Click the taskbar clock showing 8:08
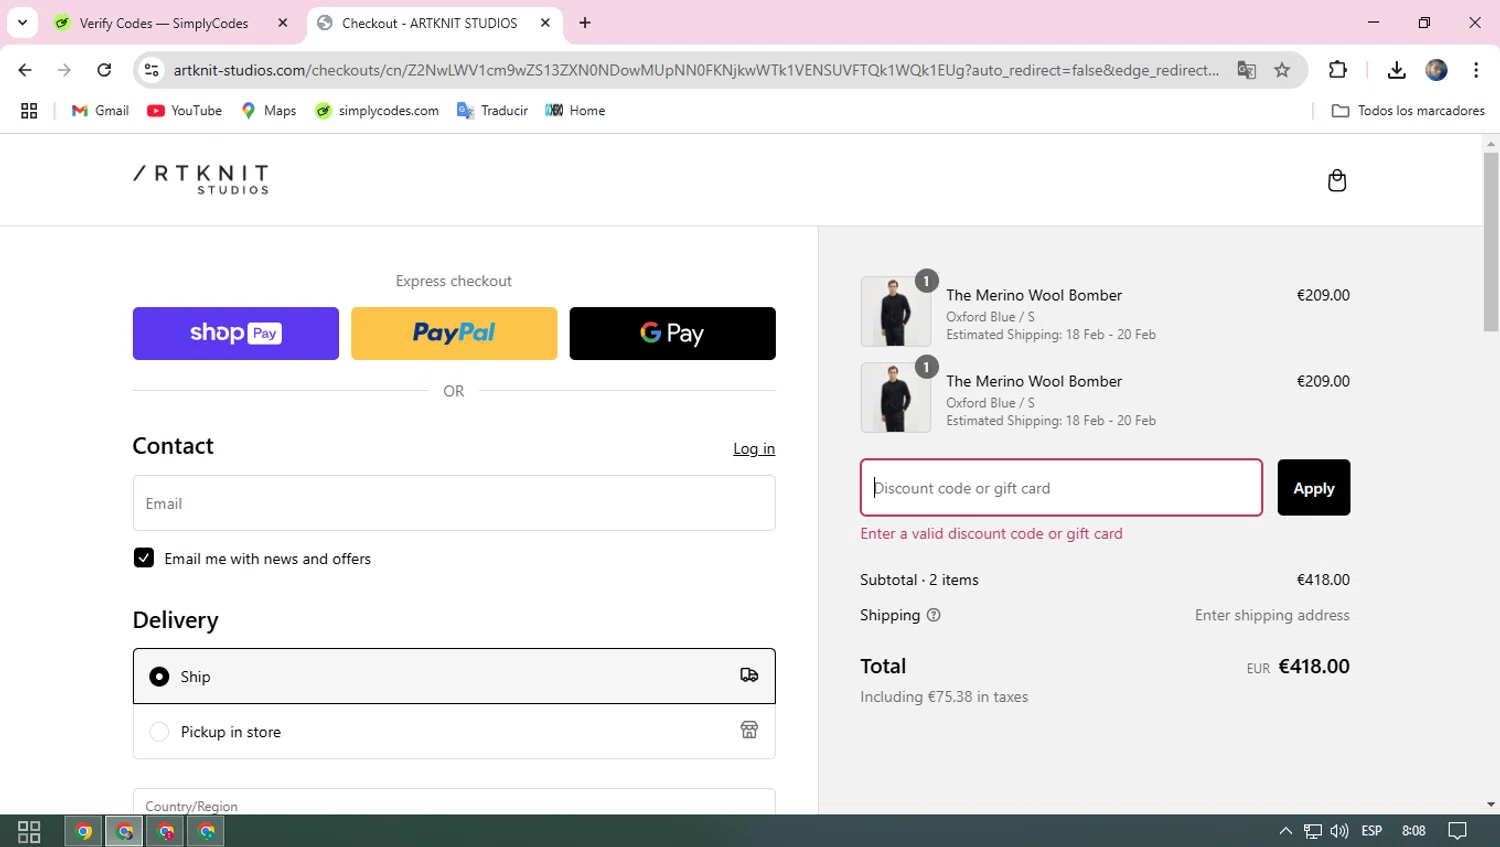 tap(1414, 831)
